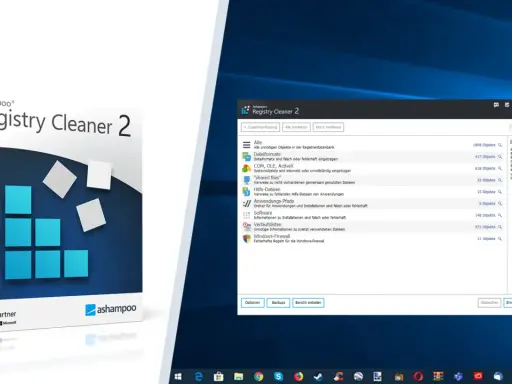
Task: Open Microsoft Store from the taskbar
Action: 218,377
